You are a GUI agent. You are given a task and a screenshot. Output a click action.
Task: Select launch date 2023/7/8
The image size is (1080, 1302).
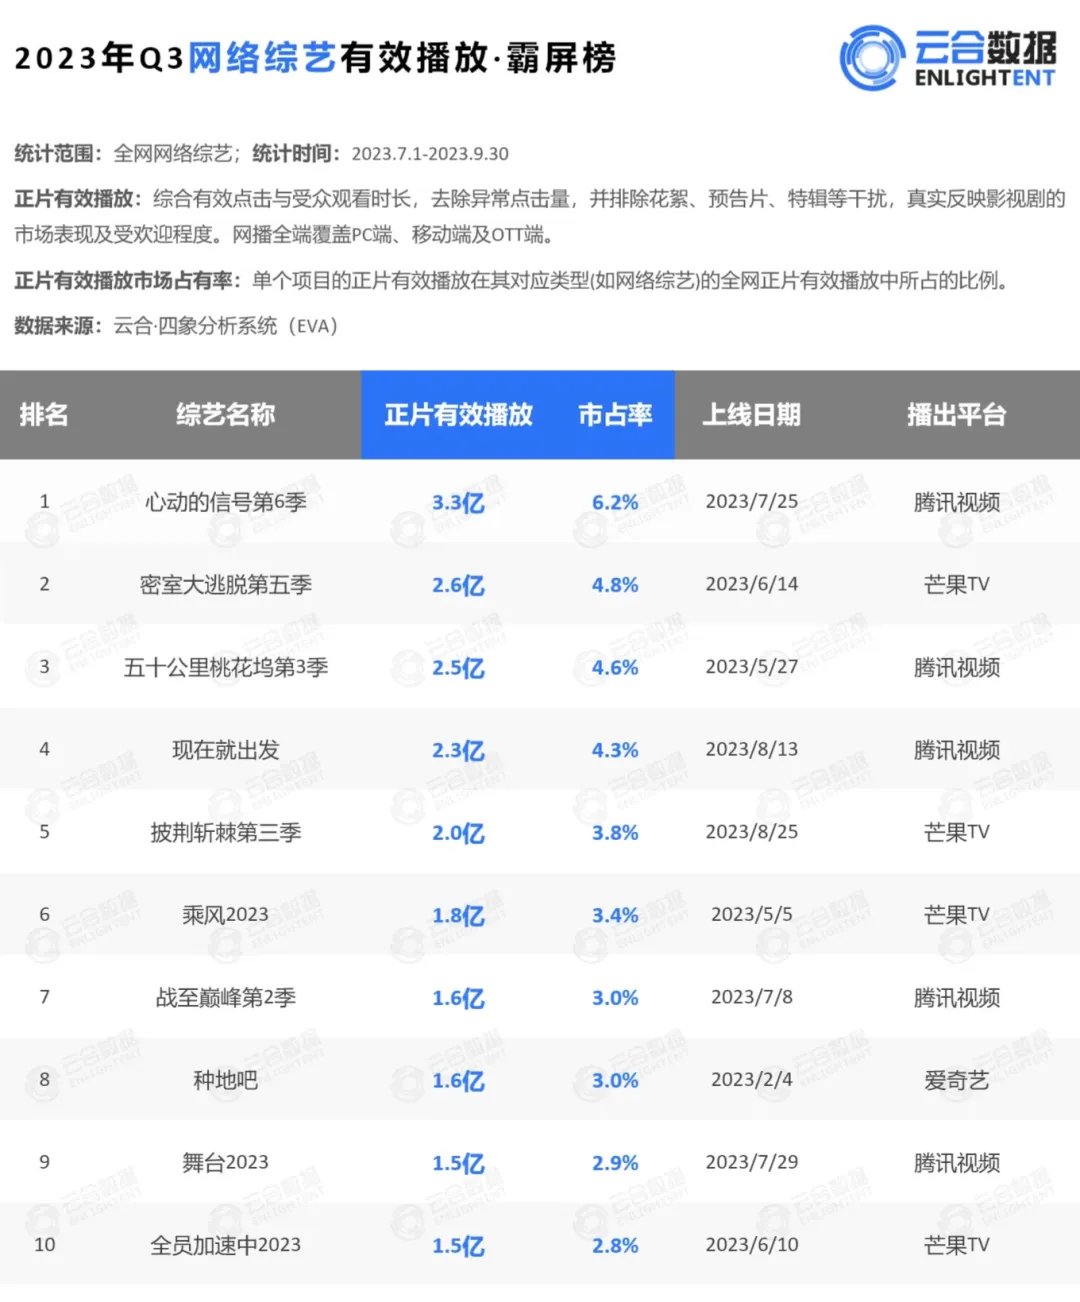pyautogui.click(x=752, y=997)
